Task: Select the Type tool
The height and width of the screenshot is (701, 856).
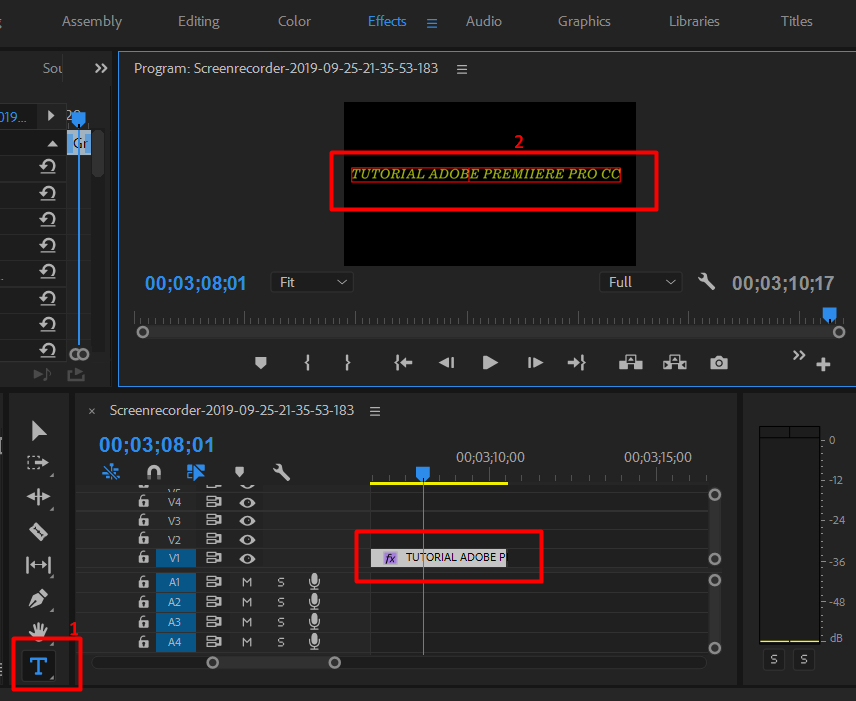Action: point(38,666)
